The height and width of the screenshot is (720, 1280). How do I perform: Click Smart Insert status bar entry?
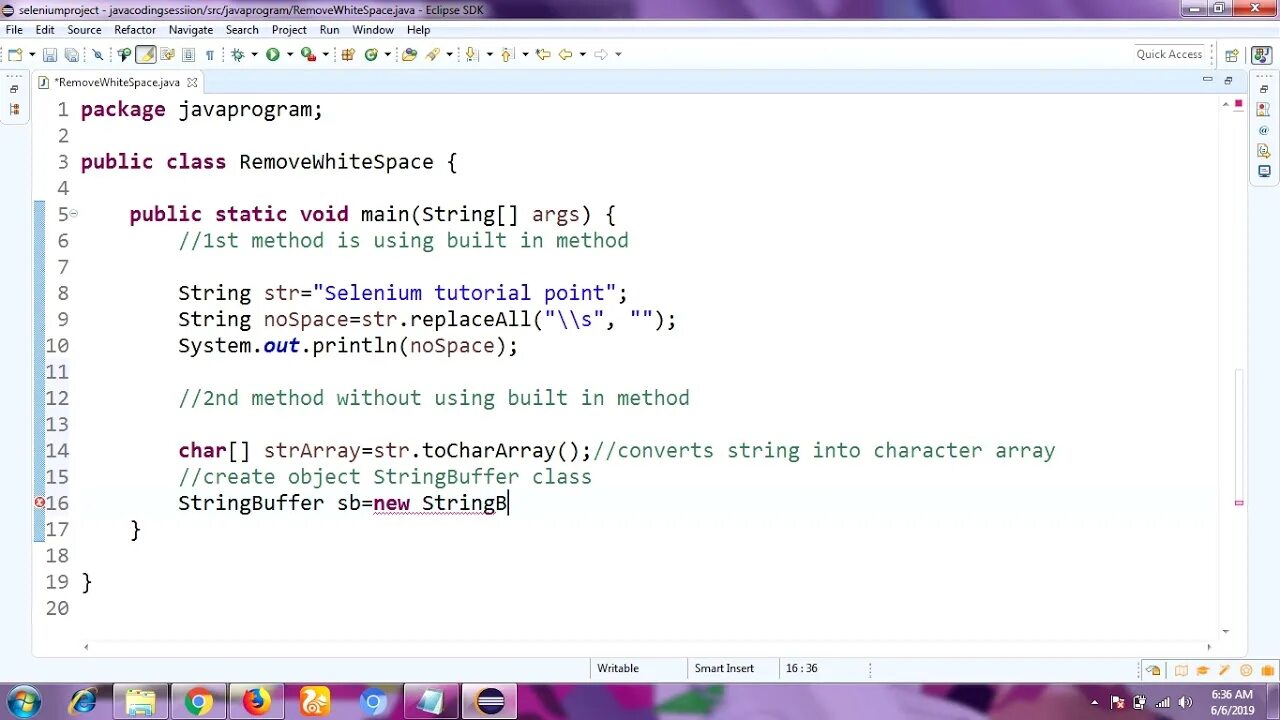(724, 668)
